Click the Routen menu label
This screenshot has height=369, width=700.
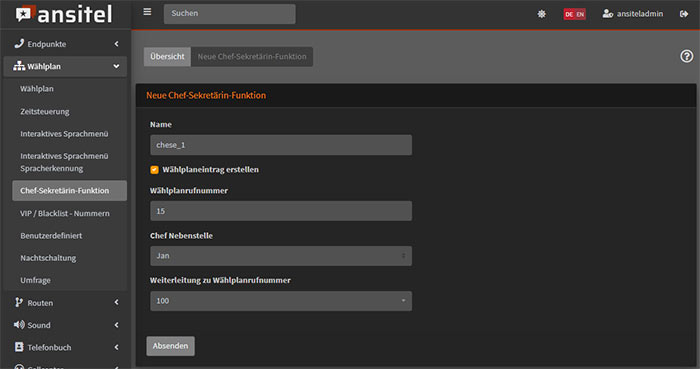[40, 303]
